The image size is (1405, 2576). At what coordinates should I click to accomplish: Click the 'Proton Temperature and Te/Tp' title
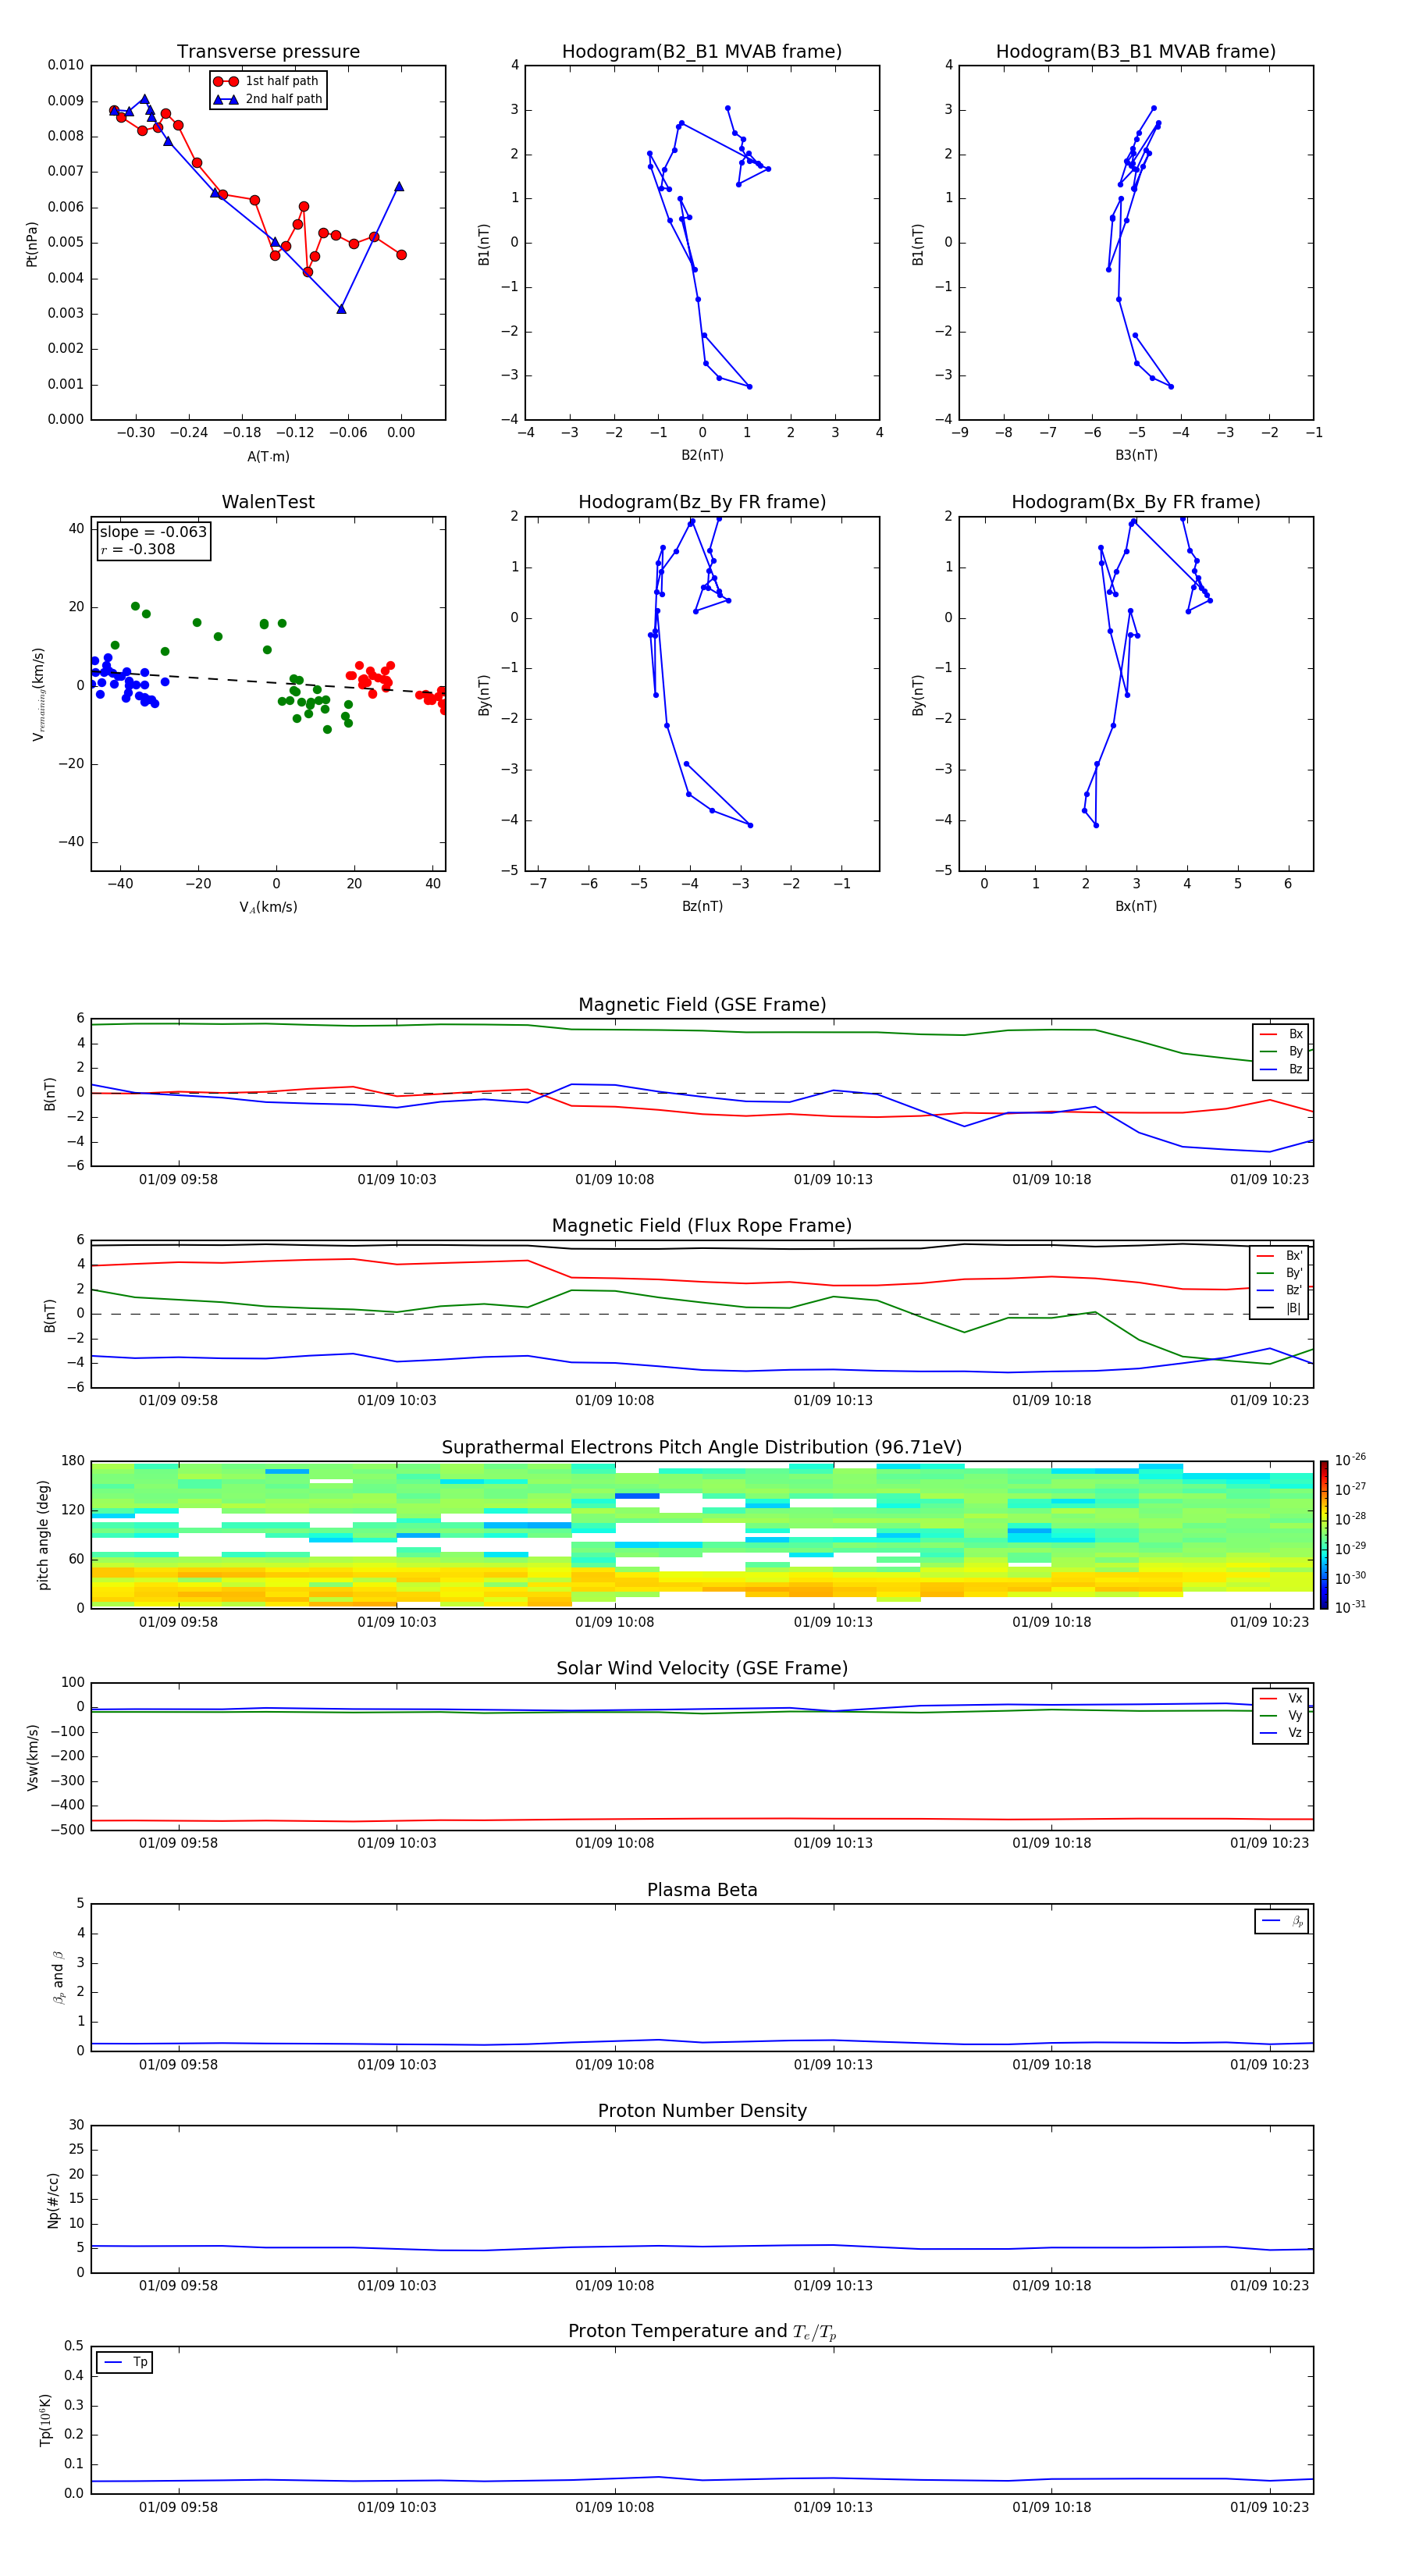click(702, 2332)
